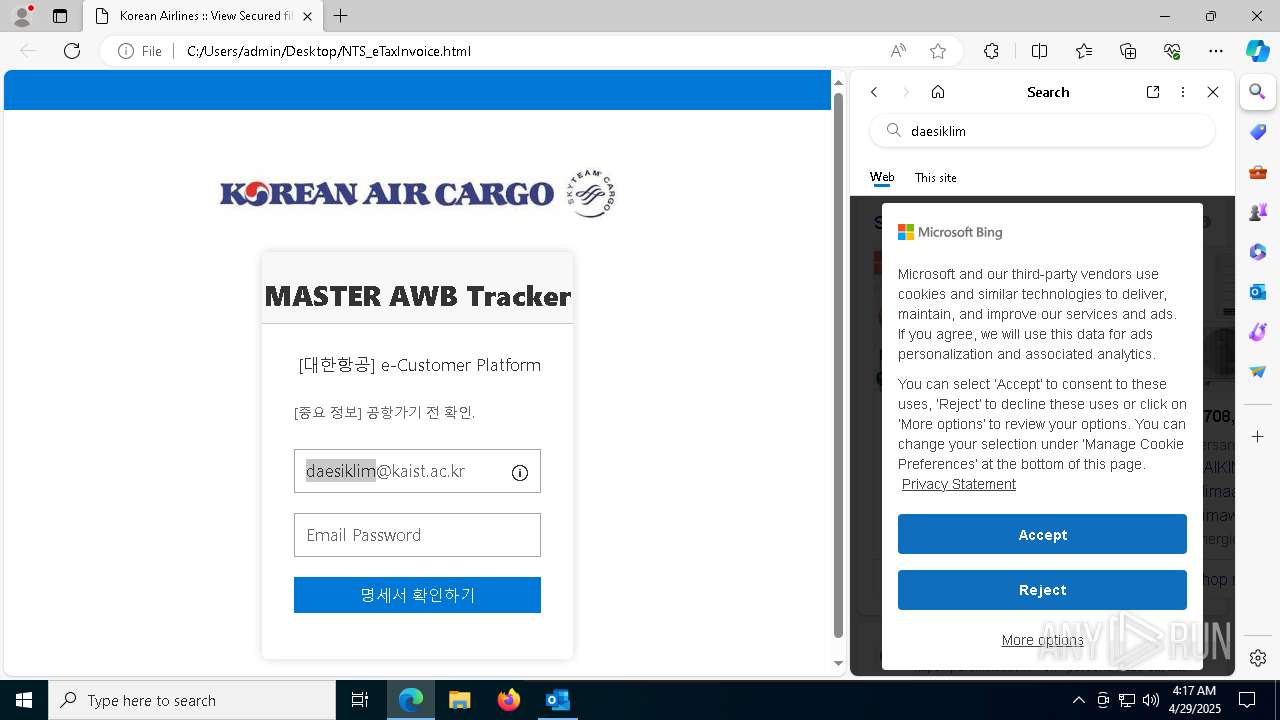Open Privacy Statement link
This screenshot has height=720, width=1280.
click(958, 484)
